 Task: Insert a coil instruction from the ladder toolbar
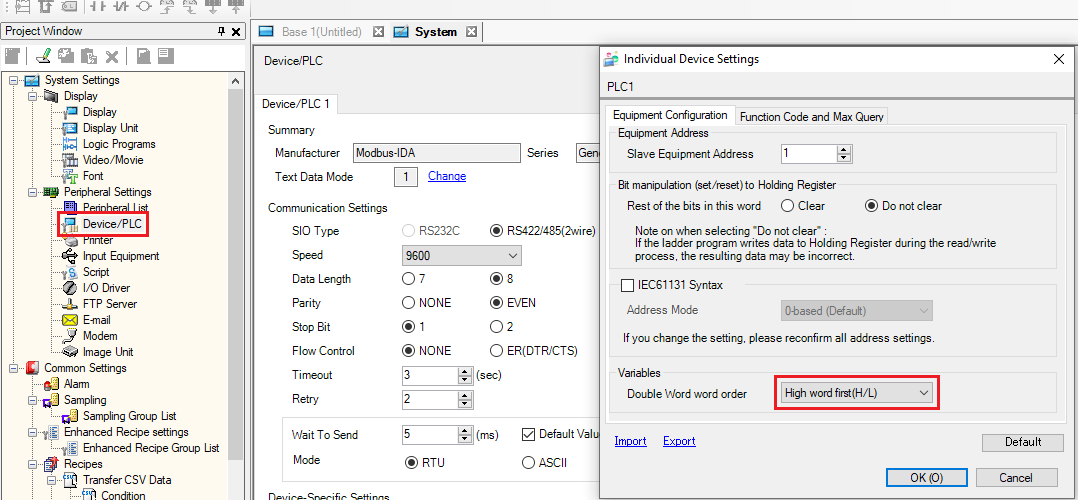[x=144, y=7]
